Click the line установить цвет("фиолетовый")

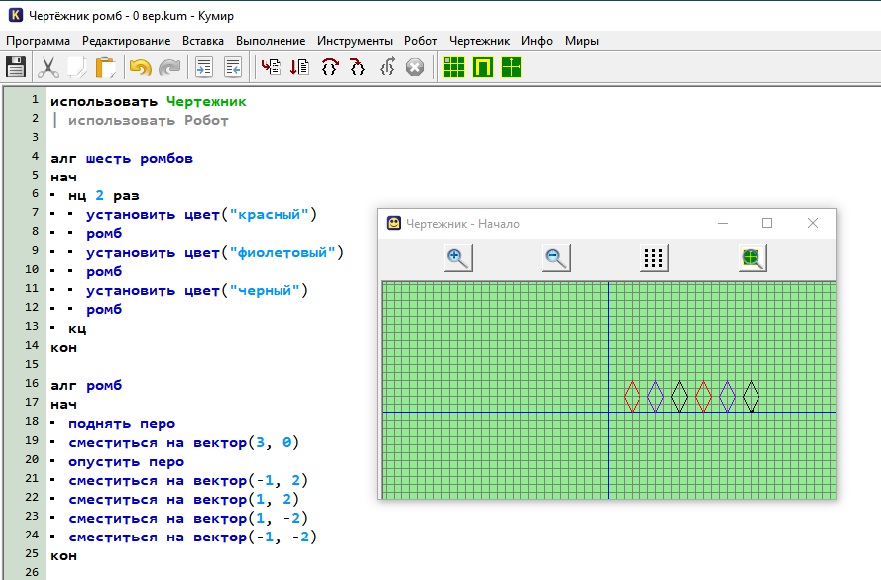tap(215, 252)
